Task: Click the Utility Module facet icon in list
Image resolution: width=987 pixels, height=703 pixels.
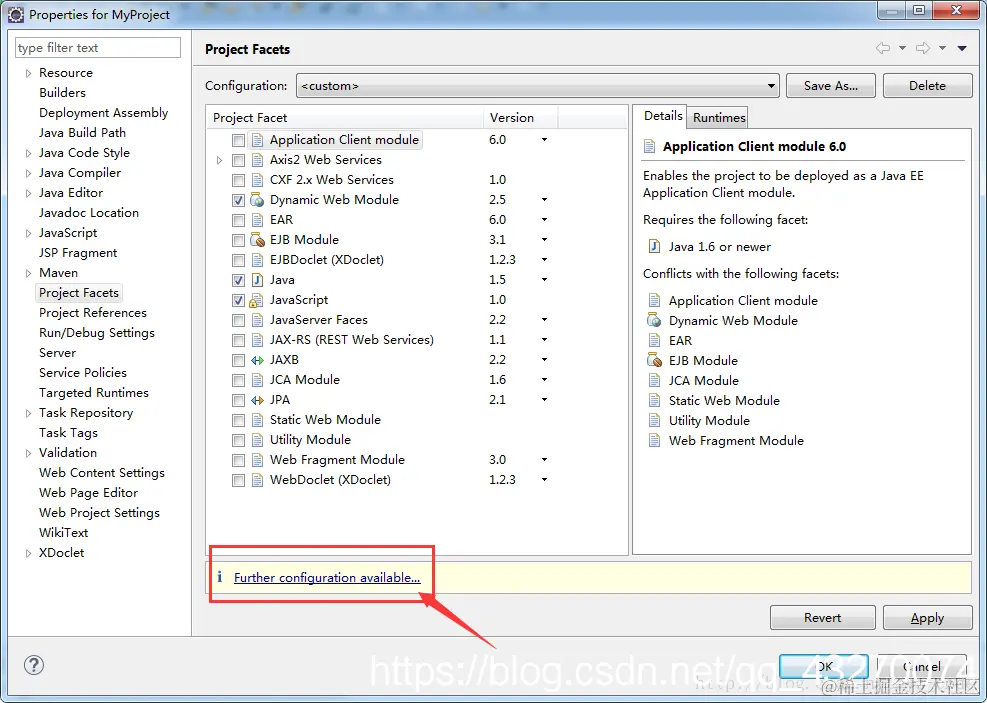Action: coord(257,440)
